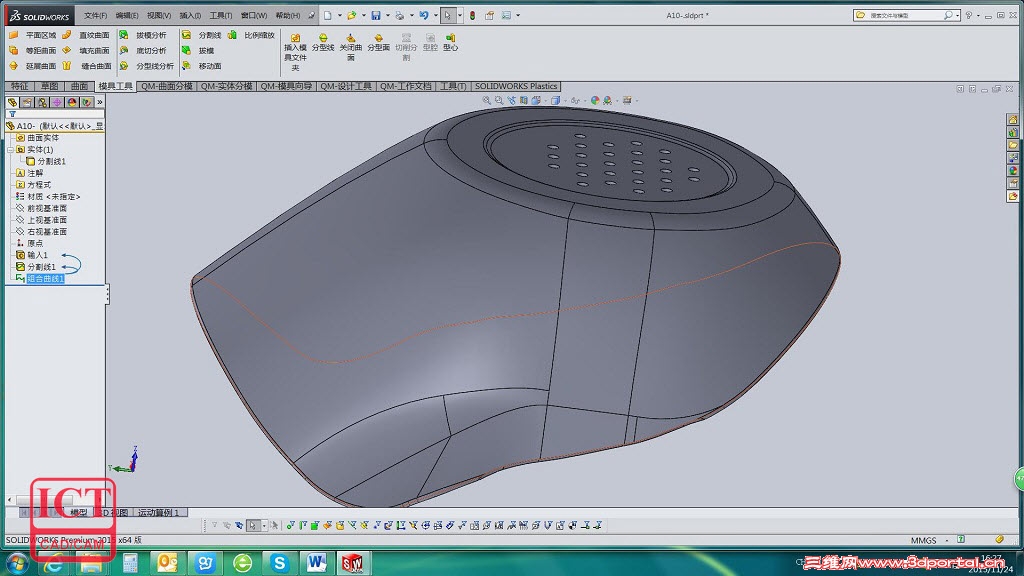Switch to the SOLIDWORKS Plastics tab

click(x=515, y=87)
